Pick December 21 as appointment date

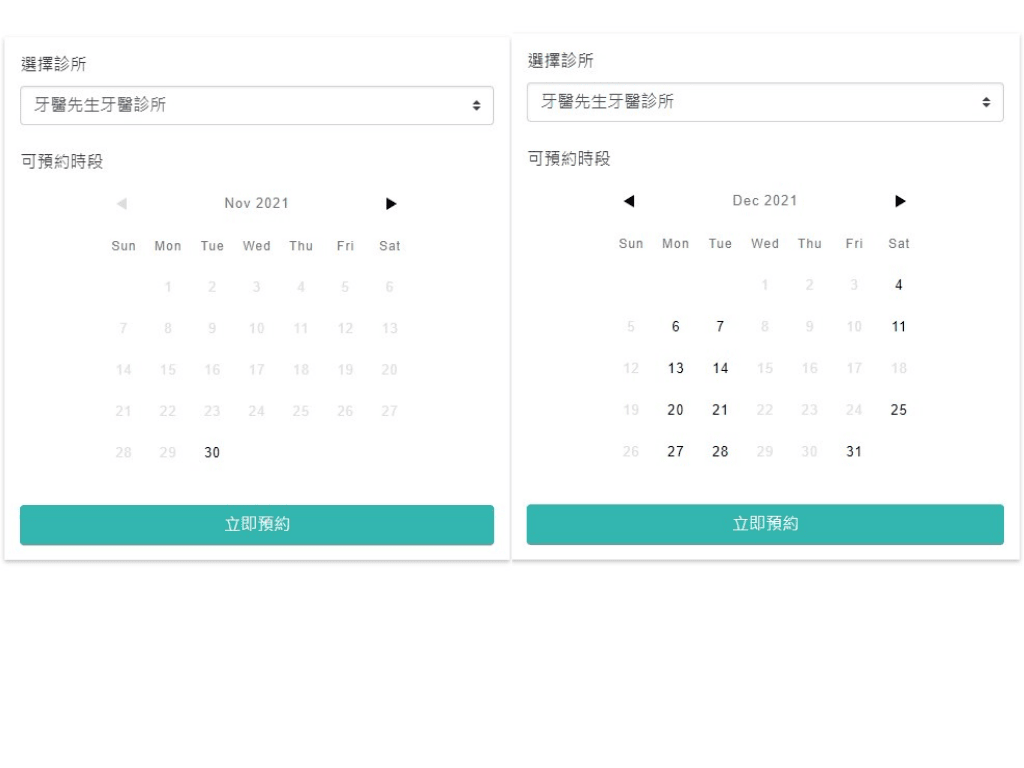pyautogui.click(x=720, y=410)
